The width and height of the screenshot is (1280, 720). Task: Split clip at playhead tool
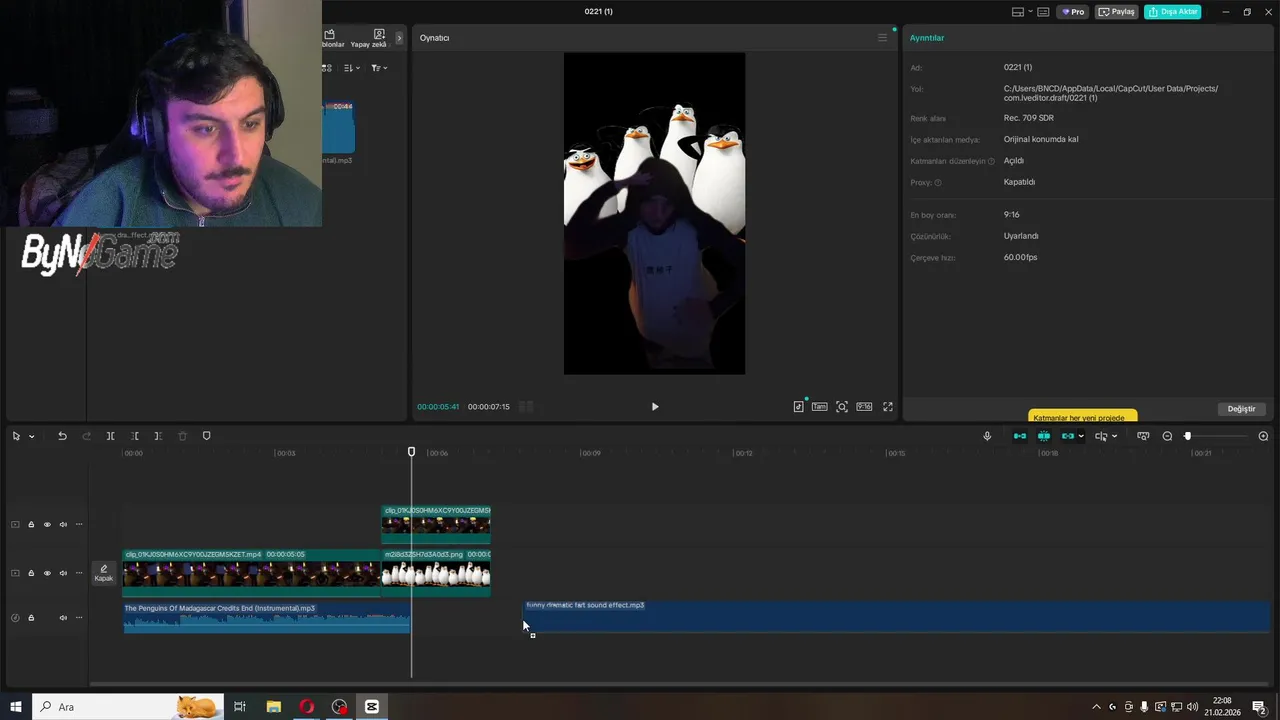[x=110, y=436]
